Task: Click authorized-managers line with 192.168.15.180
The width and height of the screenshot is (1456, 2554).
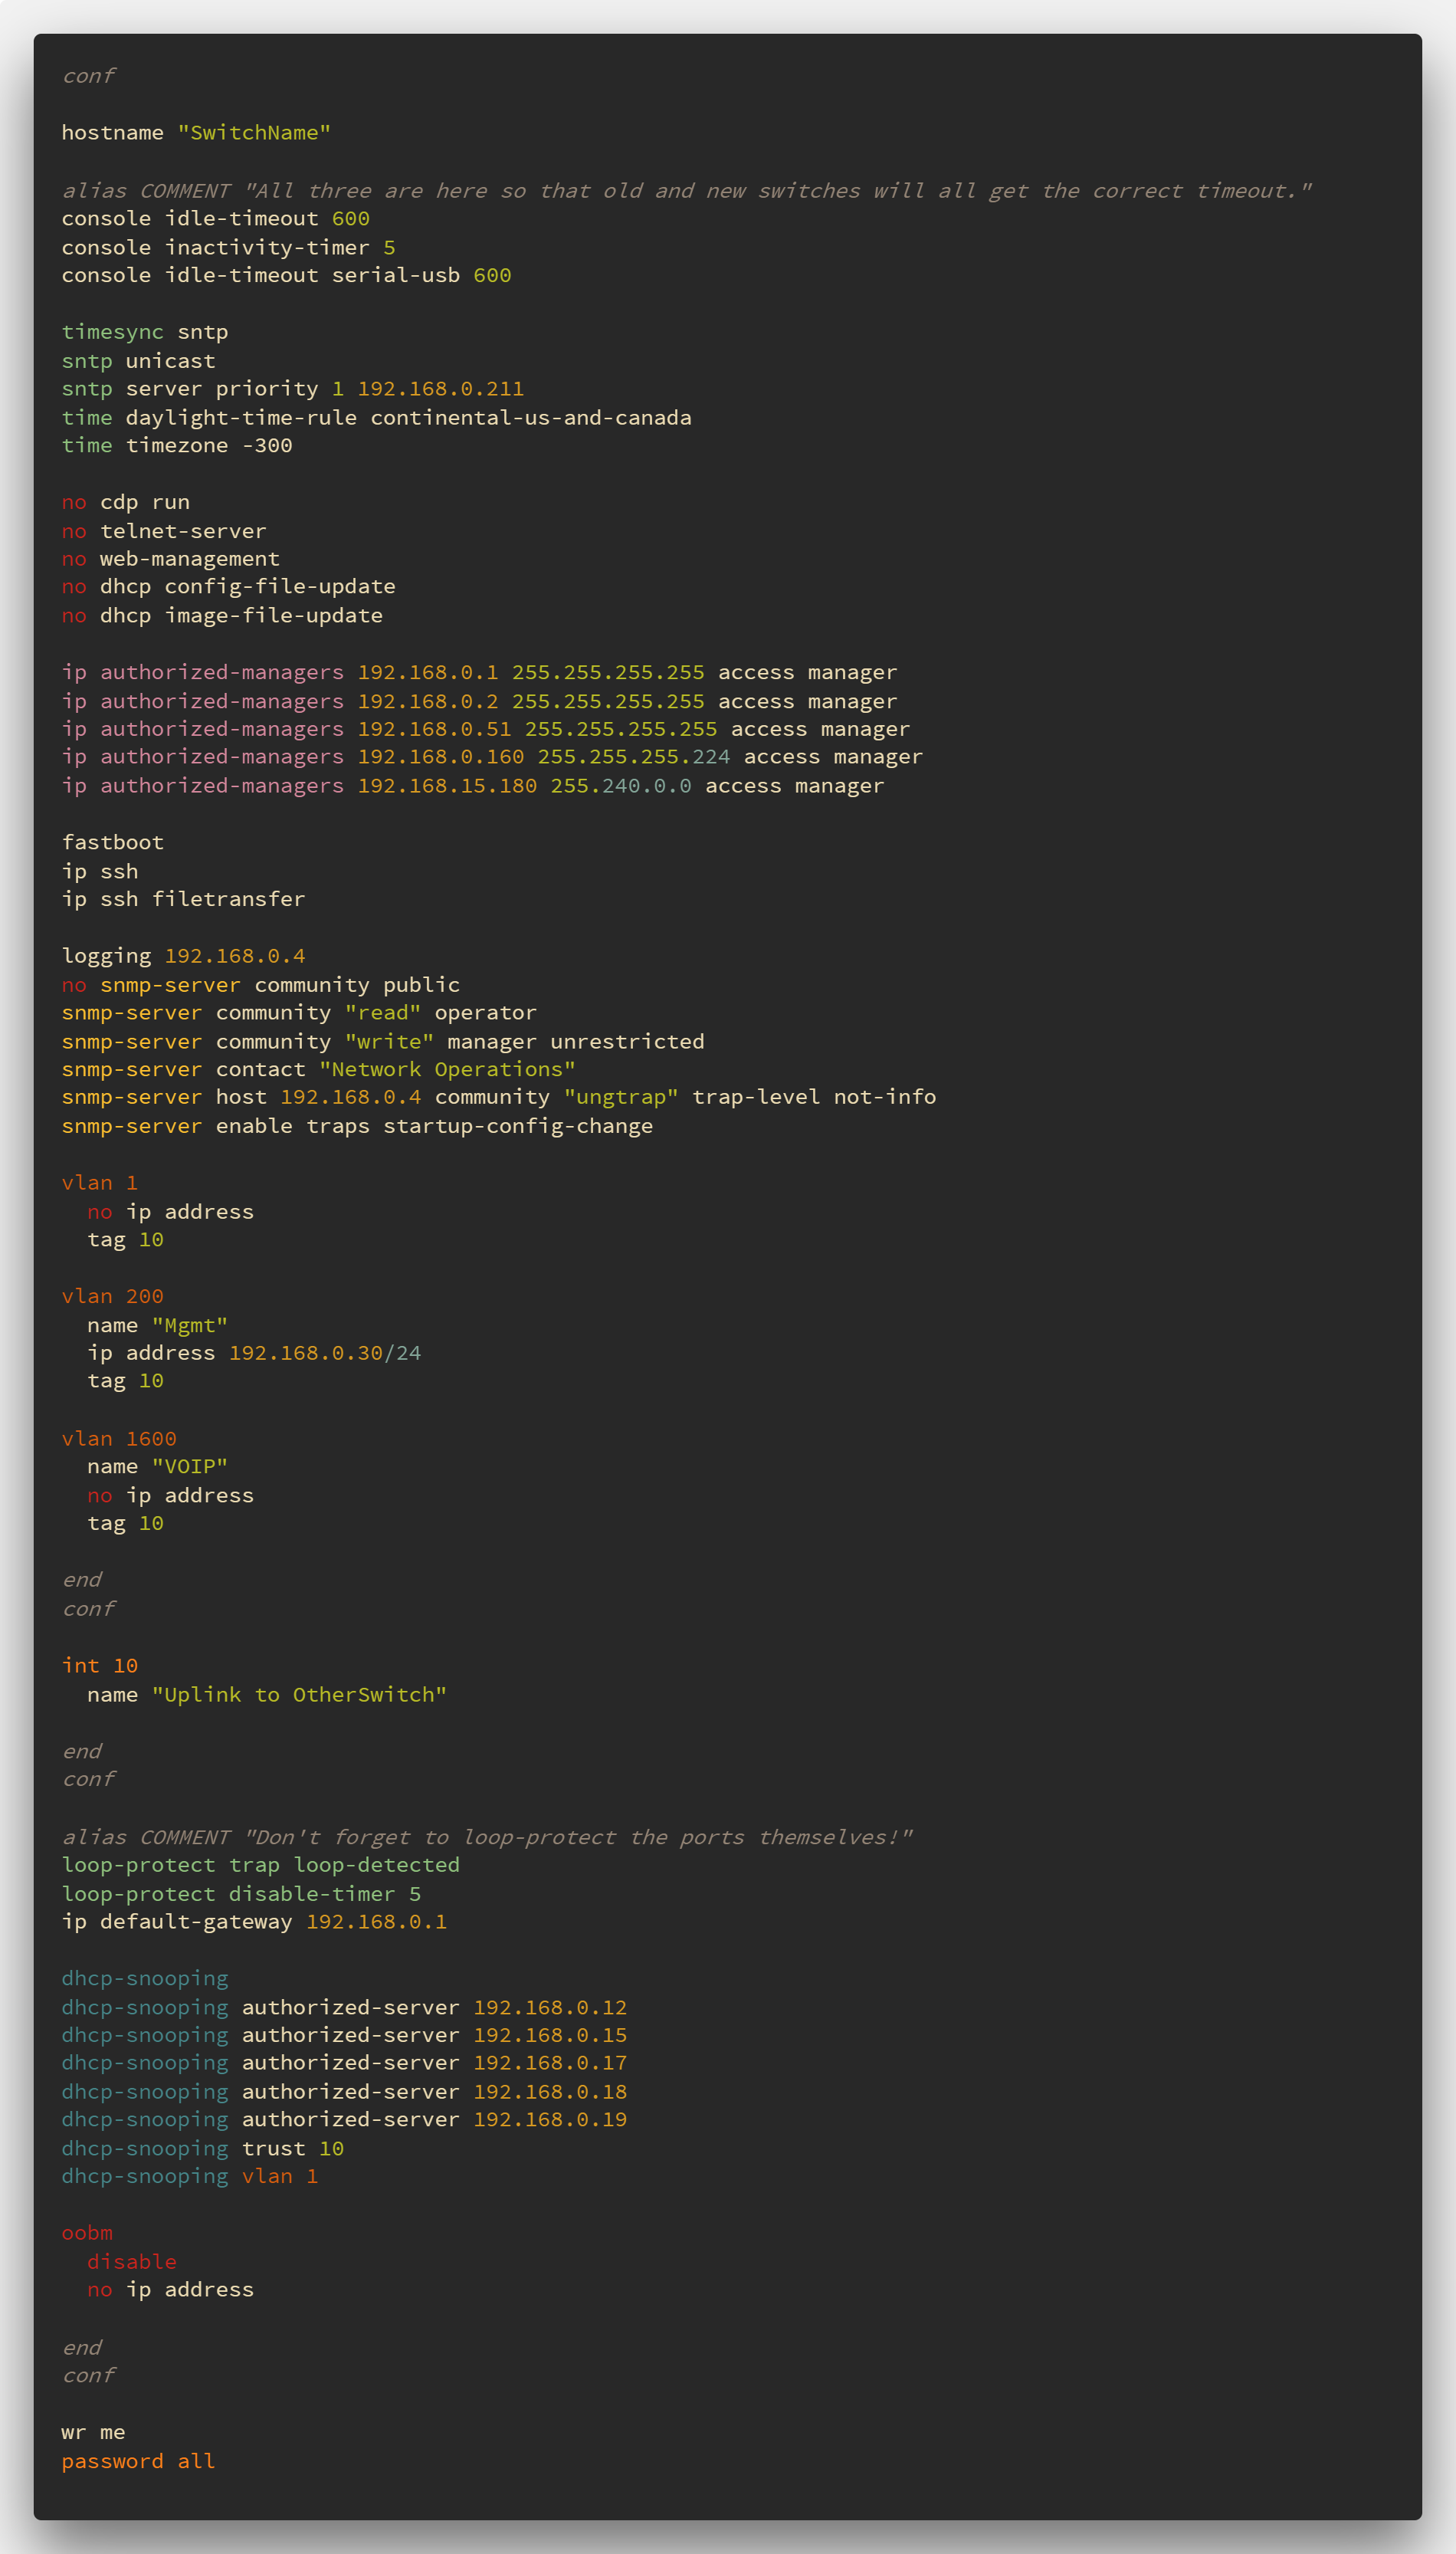Action: [x=473, y=786]
